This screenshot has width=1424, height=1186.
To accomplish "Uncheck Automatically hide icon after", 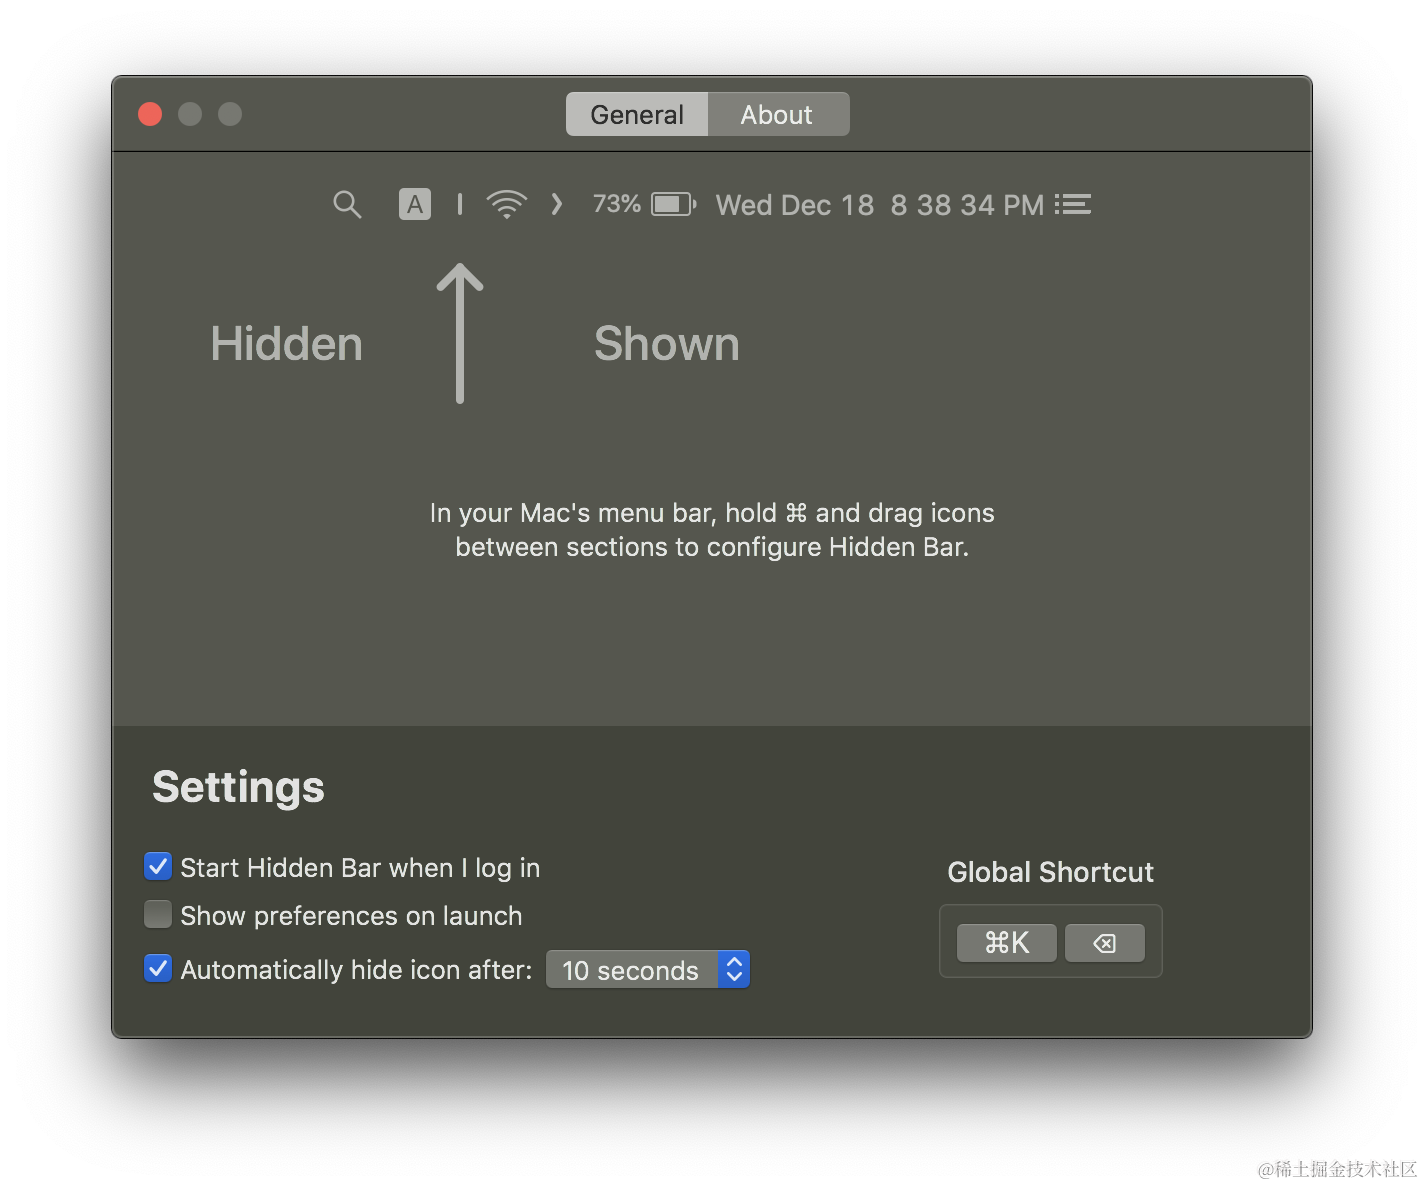I will click(x=158, y=968).
